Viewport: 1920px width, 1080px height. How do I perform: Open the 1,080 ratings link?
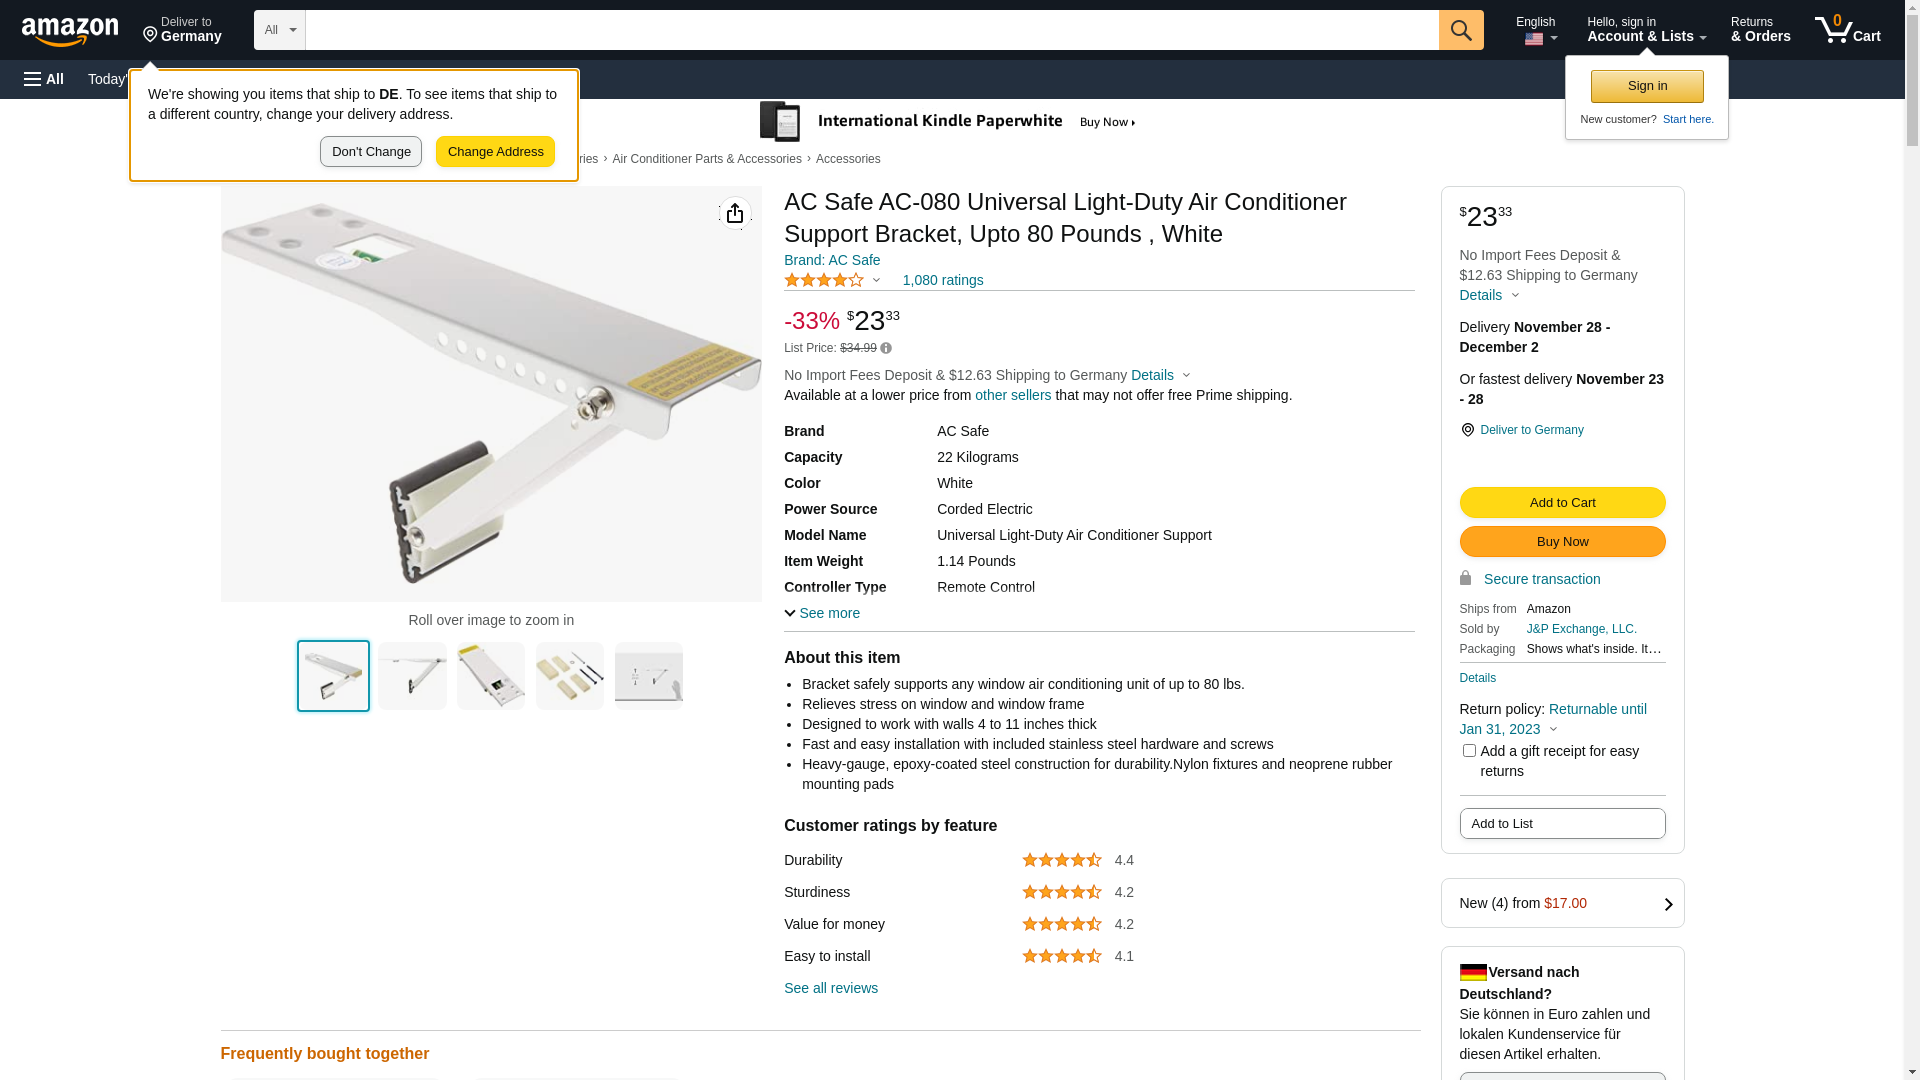pyautogui.click(x=942, y=280)
